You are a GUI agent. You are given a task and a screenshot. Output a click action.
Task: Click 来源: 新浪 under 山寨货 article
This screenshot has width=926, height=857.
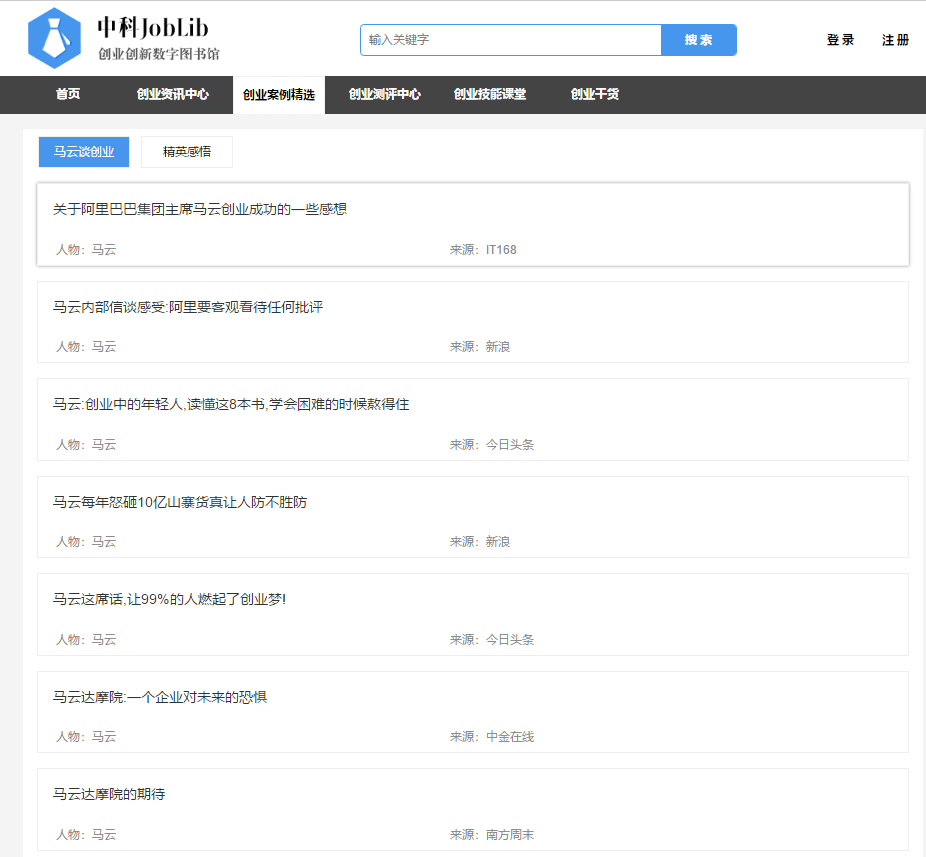pyautogui.click(x=480, y=542)
